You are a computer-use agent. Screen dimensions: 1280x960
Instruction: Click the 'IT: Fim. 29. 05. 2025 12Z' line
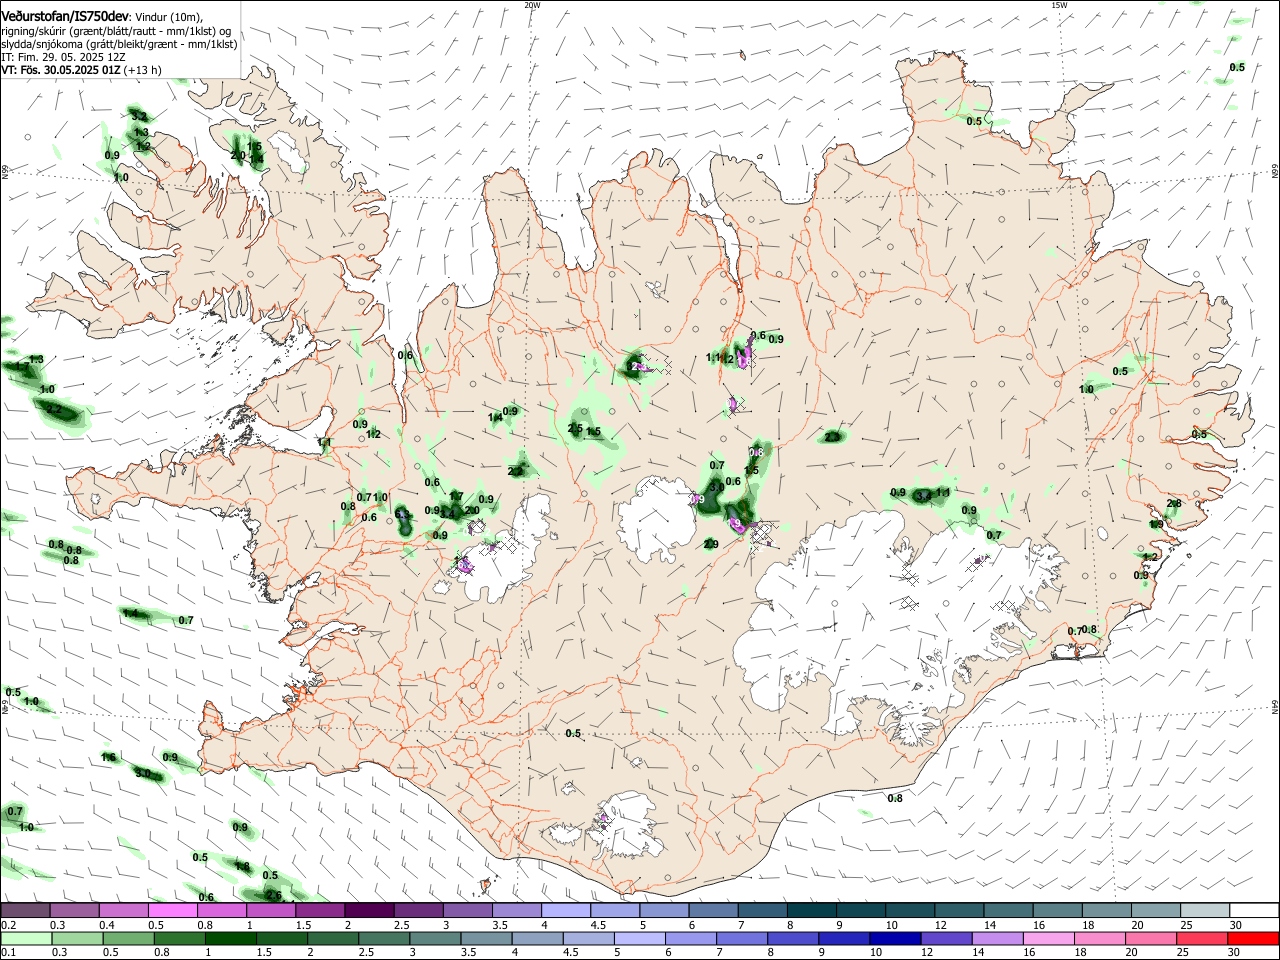pyautogui.click(x=61, y=57)
